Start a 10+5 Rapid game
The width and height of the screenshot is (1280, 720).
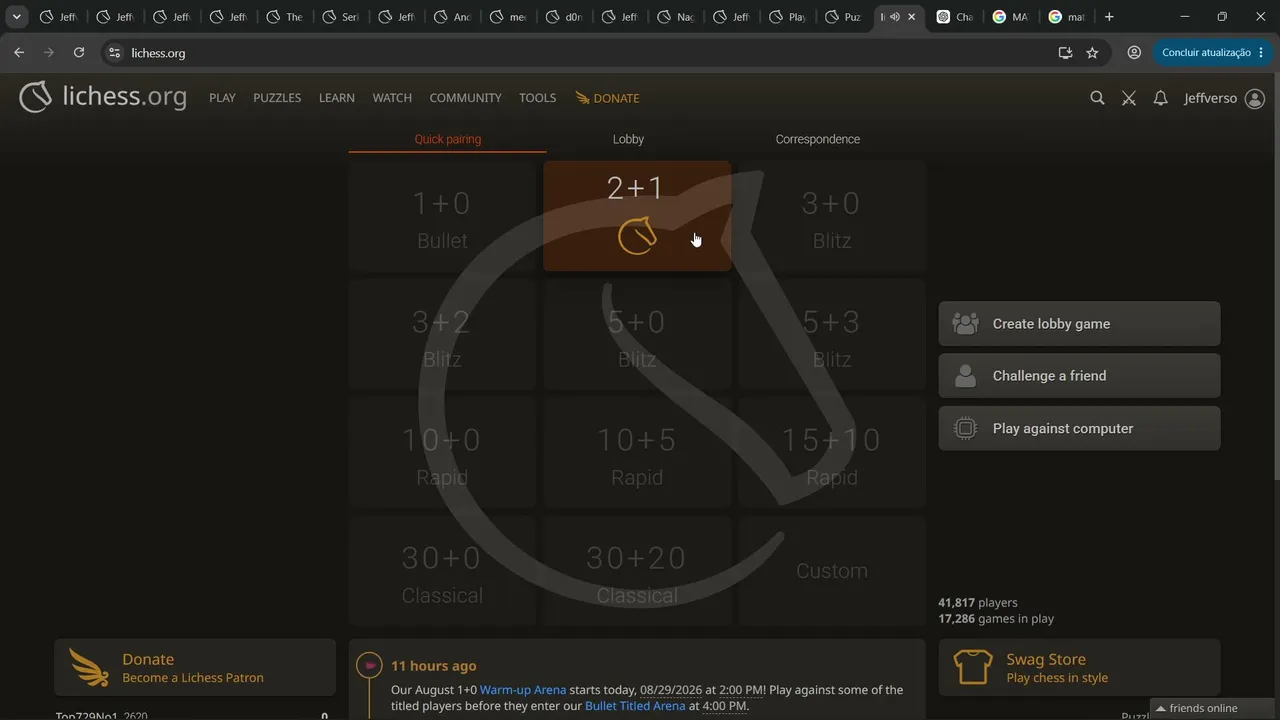pos(637,453)
